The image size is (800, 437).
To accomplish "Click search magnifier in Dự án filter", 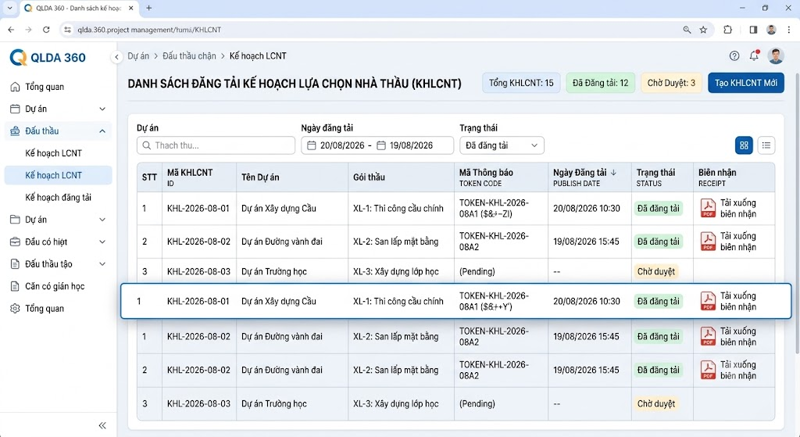I will (x=147, y=146).
